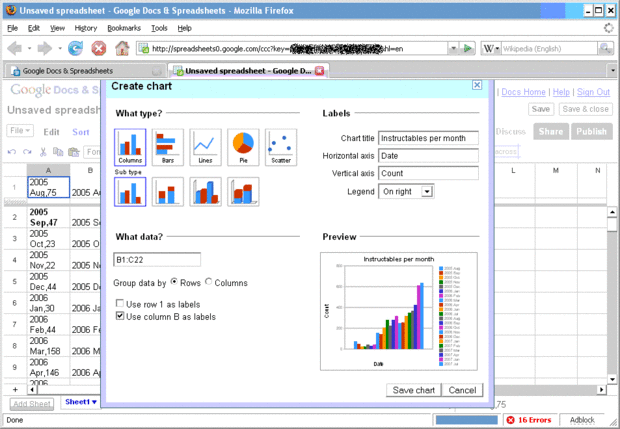Reload the current page
This screenshot has height=429, width=620.
coord(75,49)
